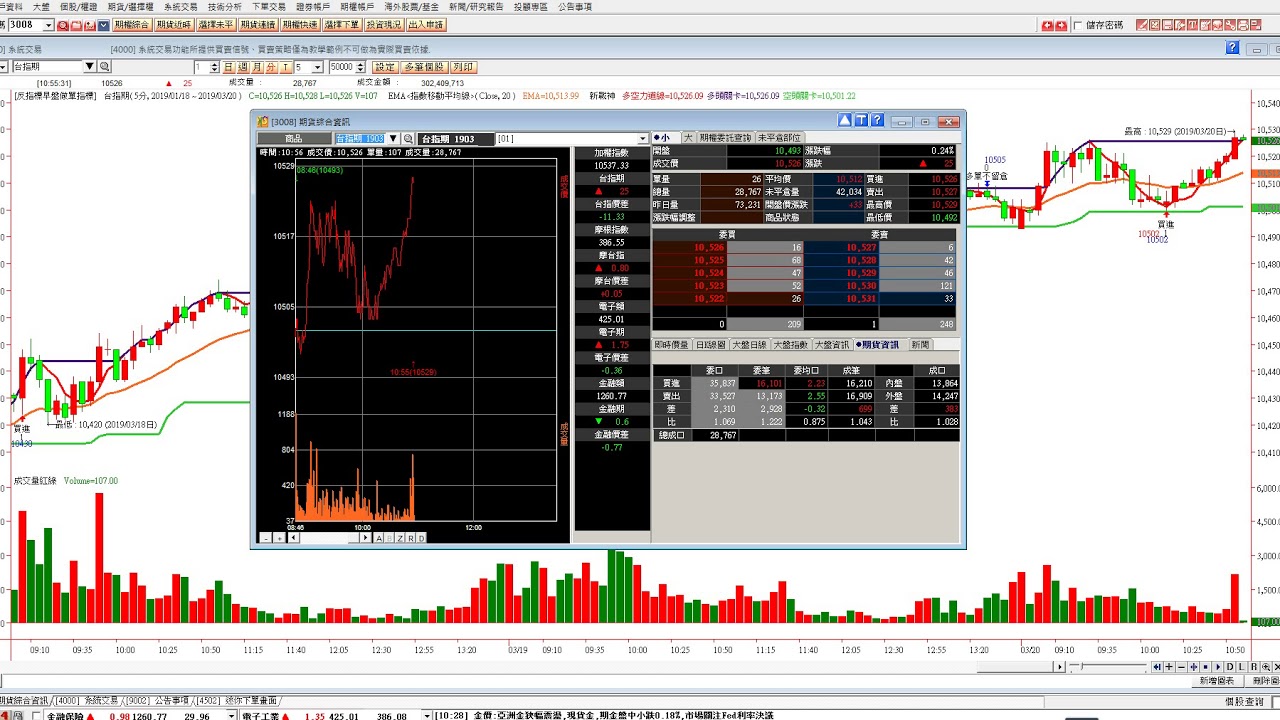Click the magnifier icon in 期貨綜合資訊 popup
Viewport: 1280px width, 720px height.
[408, 139]
